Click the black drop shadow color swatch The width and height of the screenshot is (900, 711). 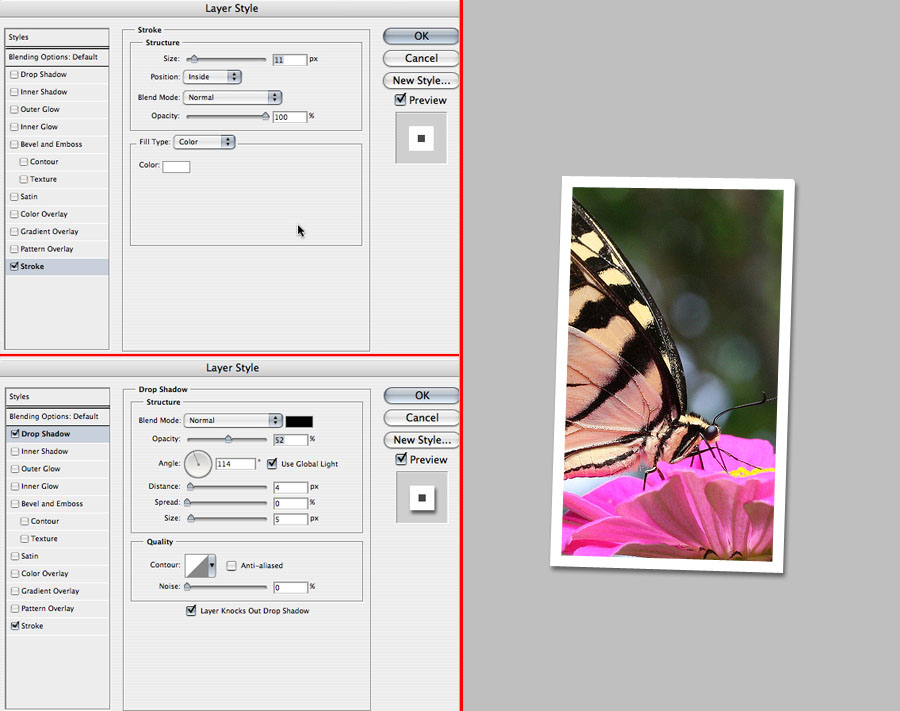[299, 421]
